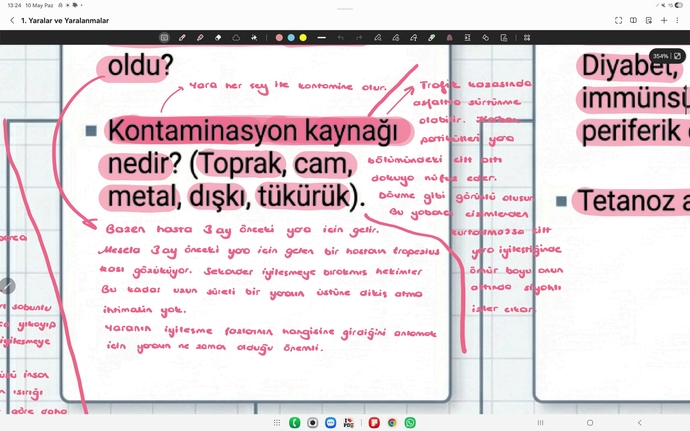Redo the last undone stroke
The height and width of the screenshot is (431, 690).
tap(359, 38)
